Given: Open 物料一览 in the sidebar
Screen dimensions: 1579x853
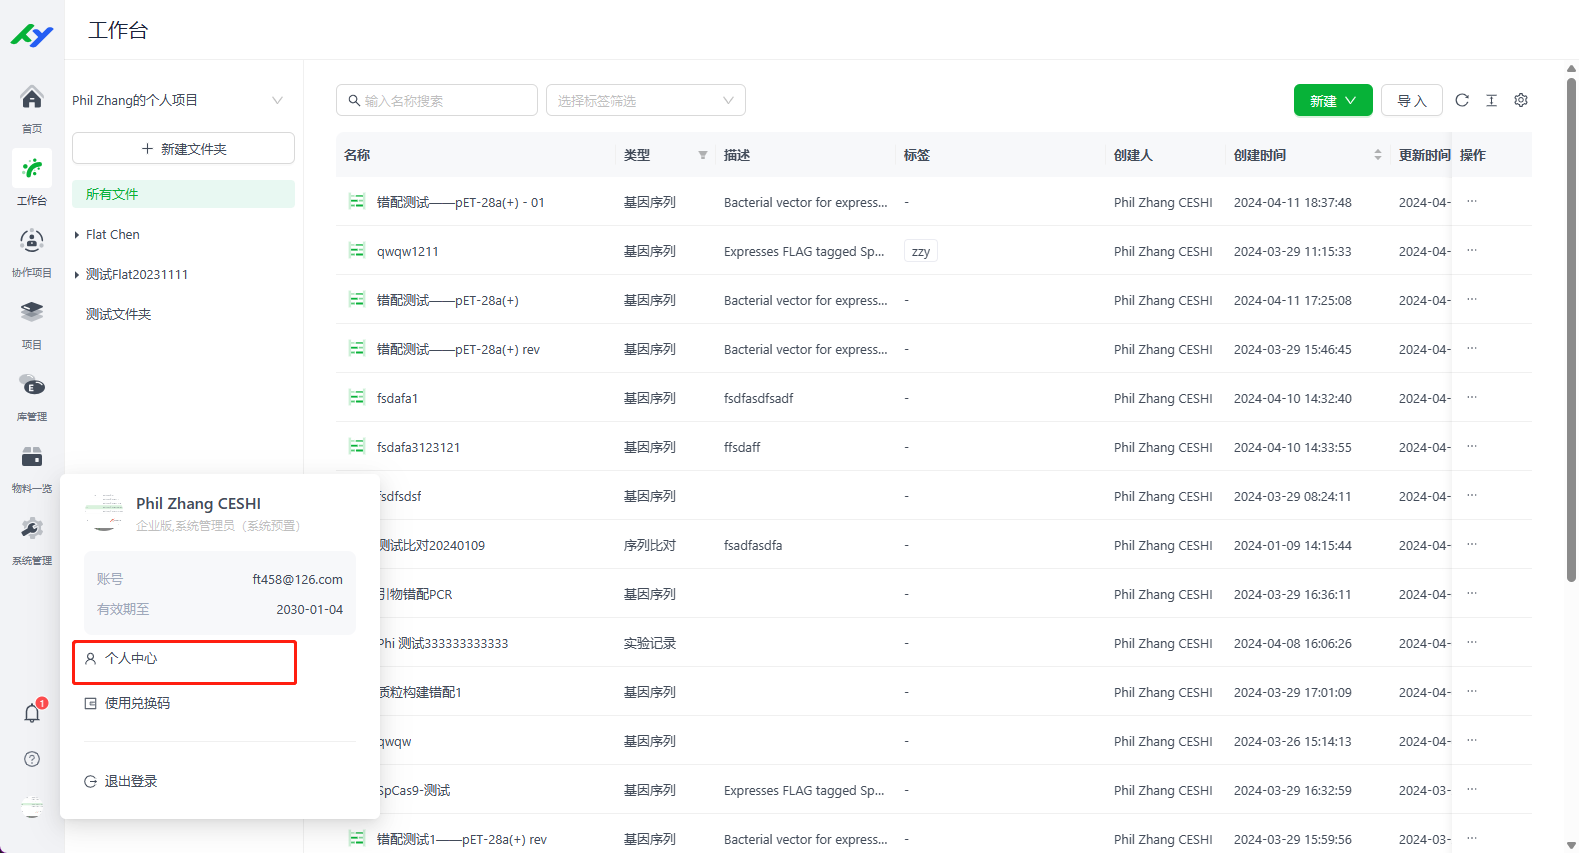Looking at the screenshot, I should tap(32, 459).
